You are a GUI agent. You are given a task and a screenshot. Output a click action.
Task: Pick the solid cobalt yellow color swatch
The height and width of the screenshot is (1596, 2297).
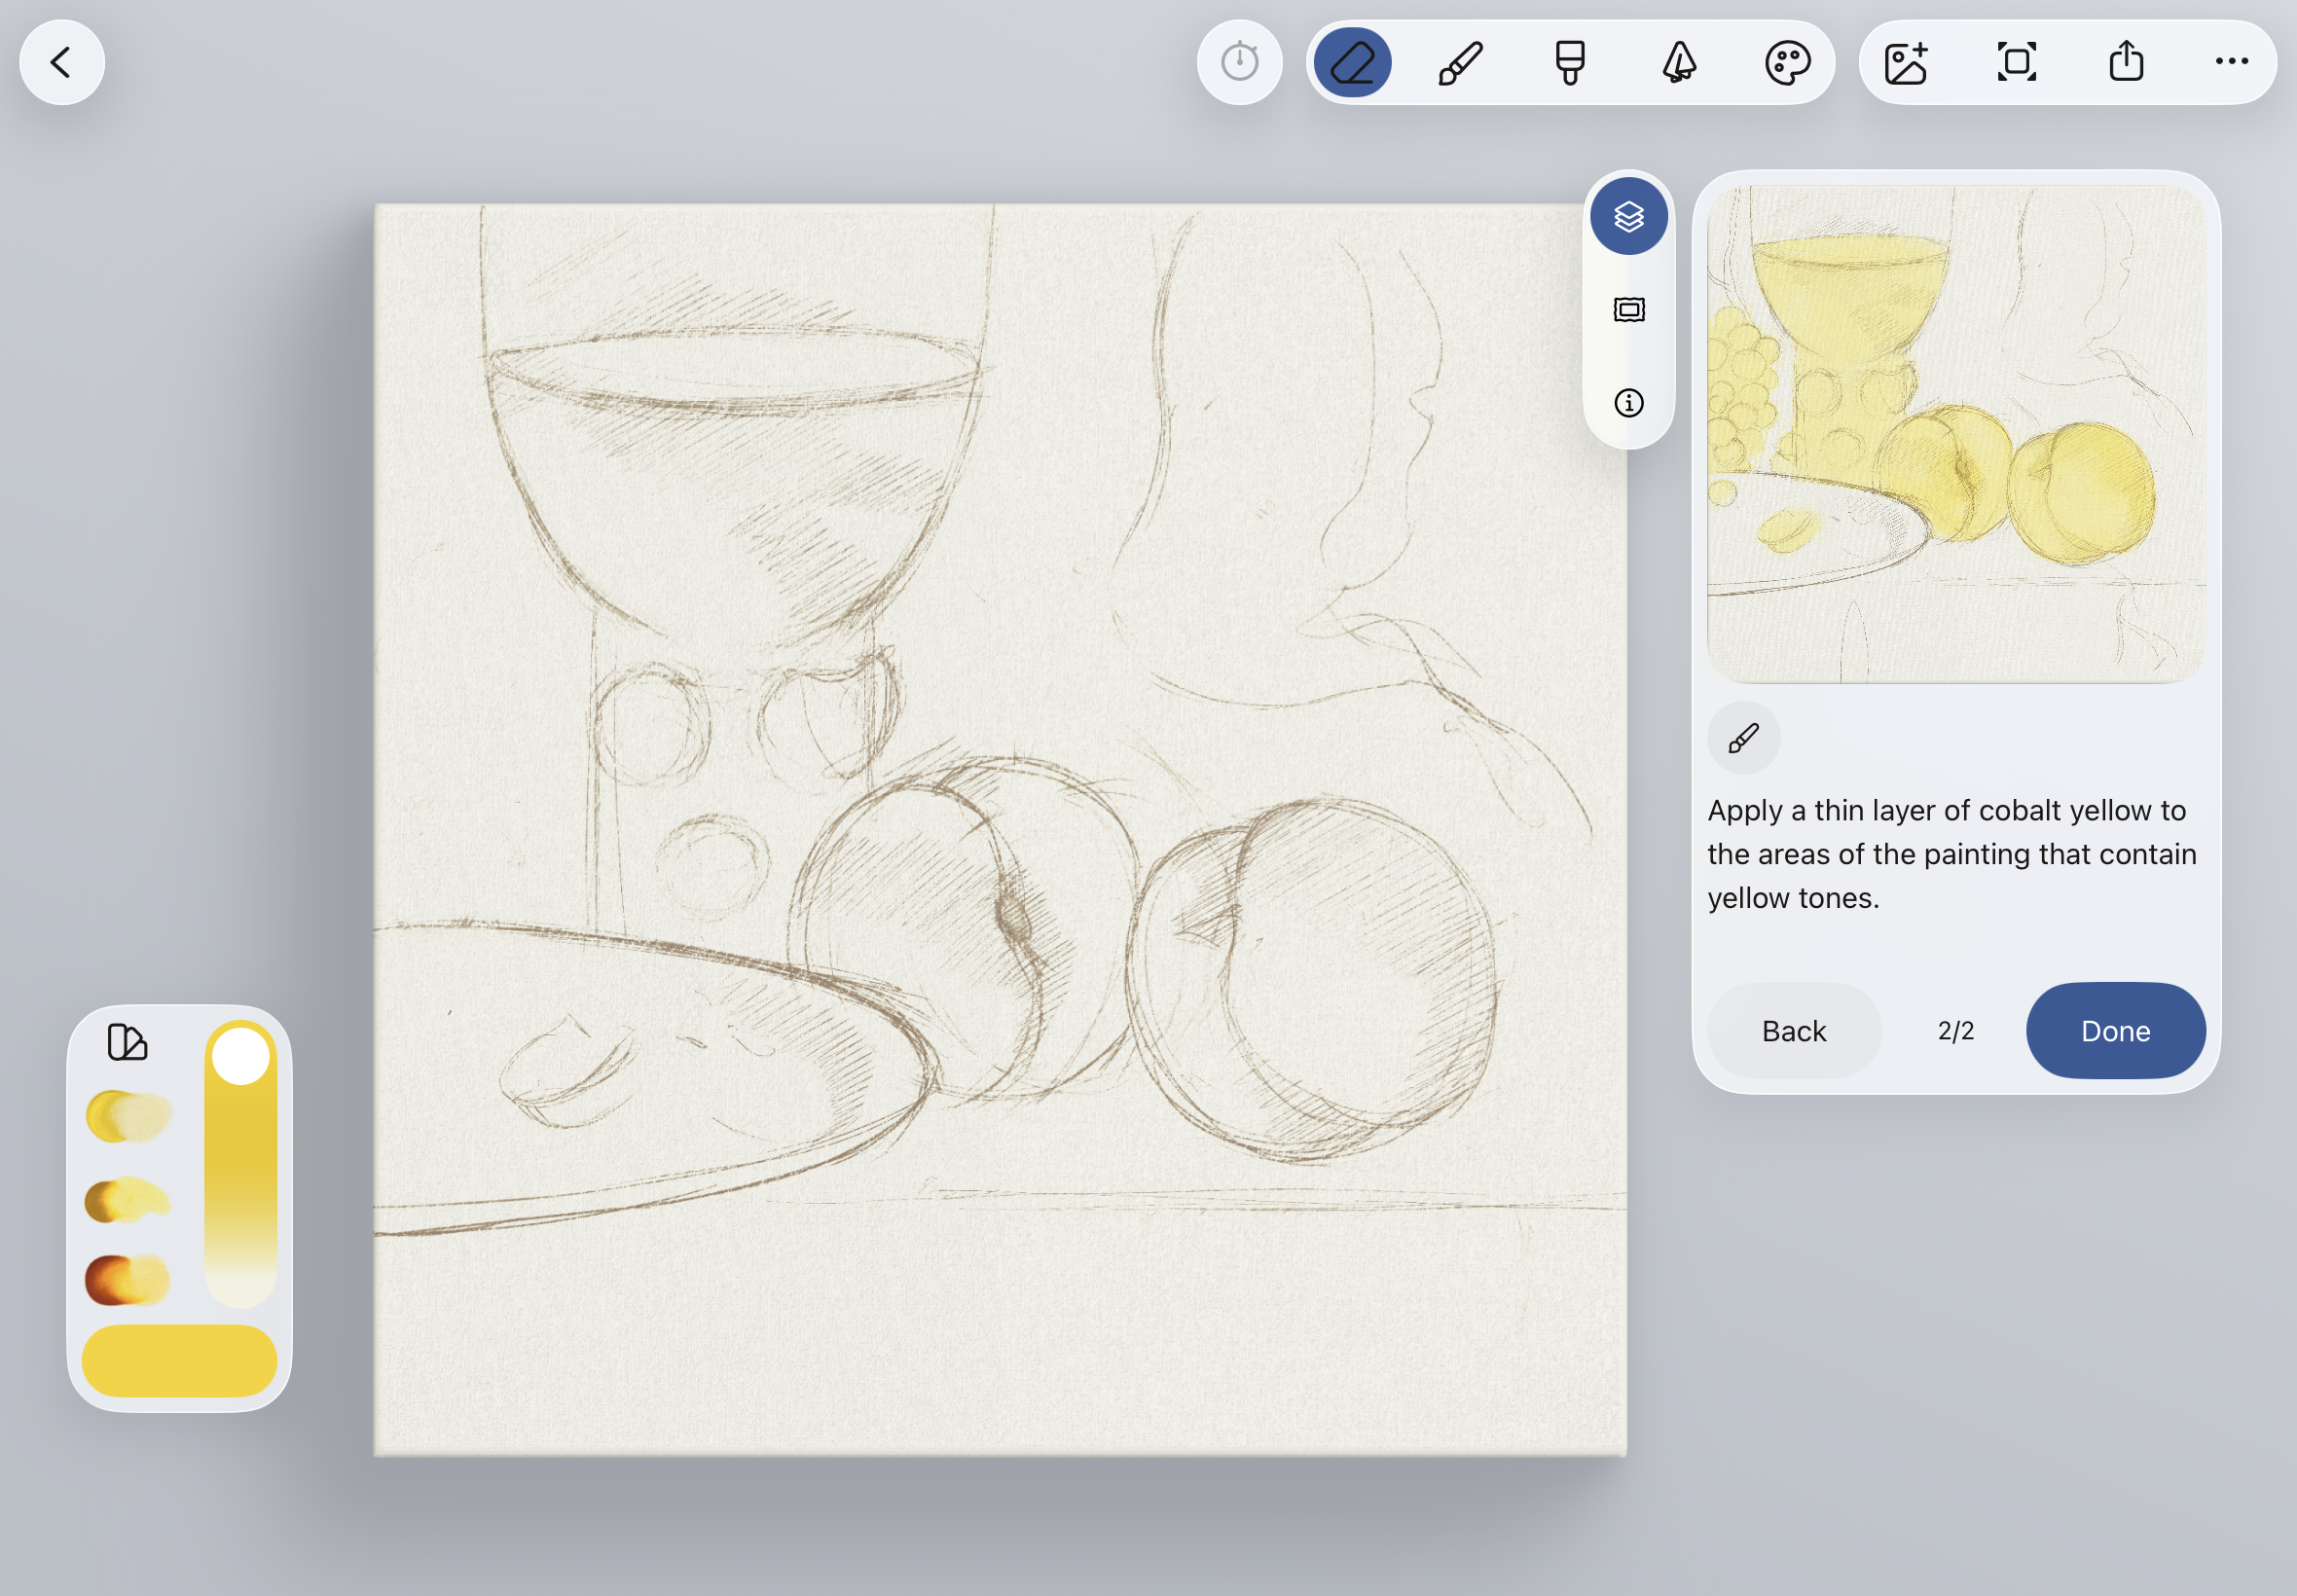point(179,1361)
